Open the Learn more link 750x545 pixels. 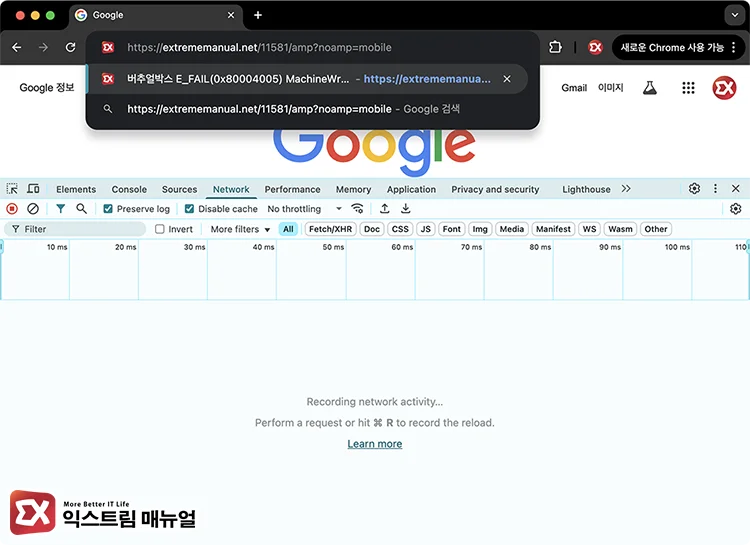click(x=375, y=444)
